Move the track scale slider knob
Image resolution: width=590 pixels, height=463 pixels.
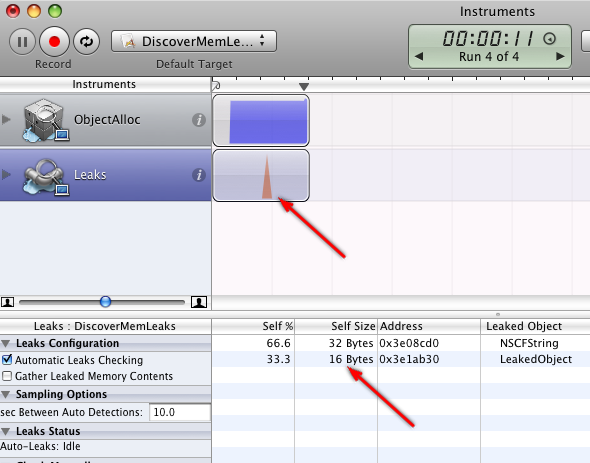coord(105,302)
